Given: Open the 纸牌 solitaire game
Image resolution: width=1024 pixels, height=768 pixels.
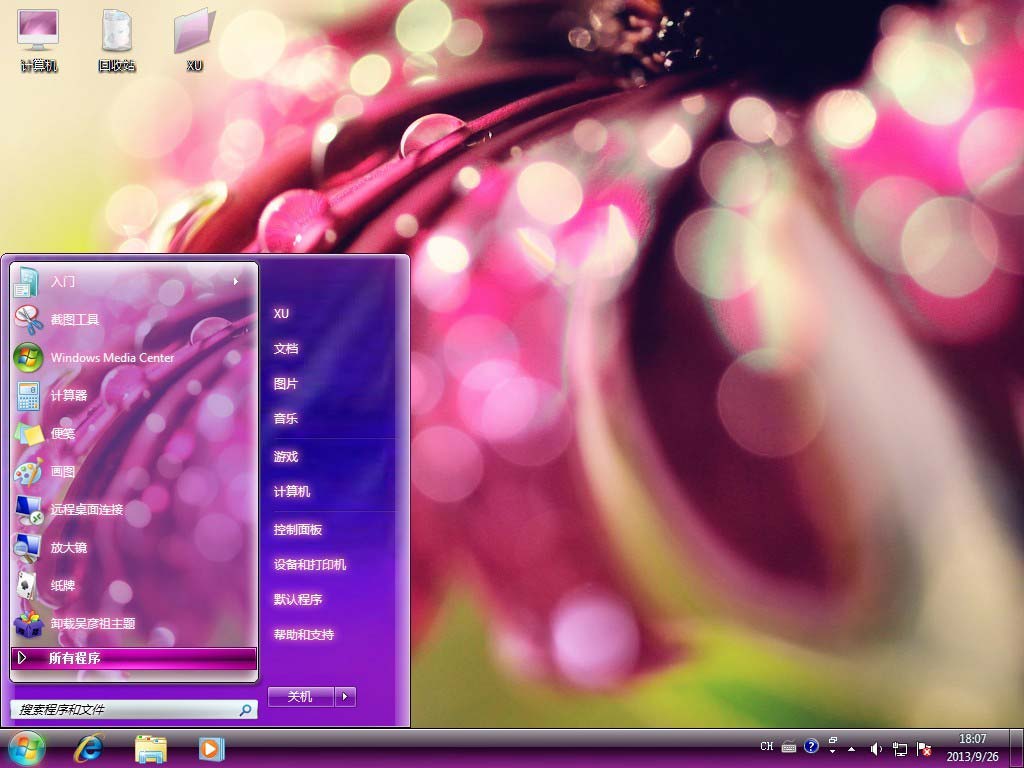Looking at the screenshot, I should click(x=62, y=585).
